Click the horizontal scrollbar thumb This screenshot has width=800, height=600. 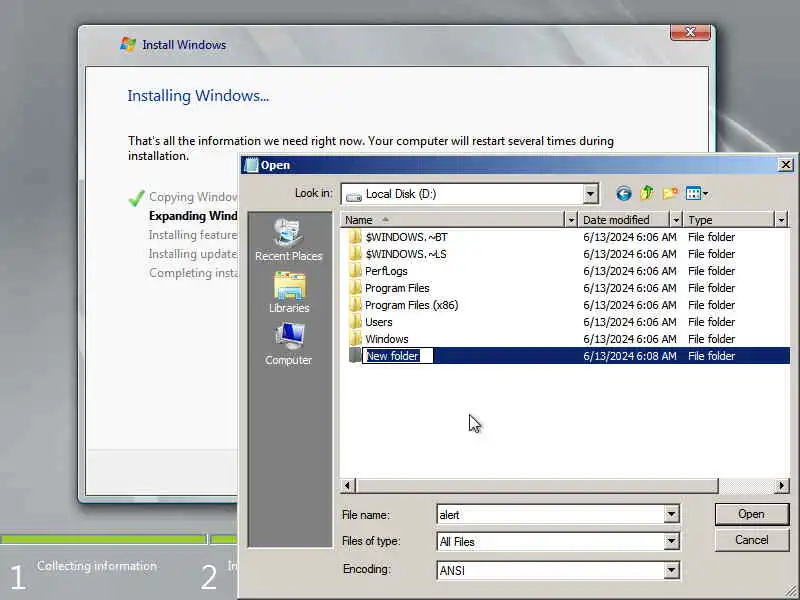point(537,485)
